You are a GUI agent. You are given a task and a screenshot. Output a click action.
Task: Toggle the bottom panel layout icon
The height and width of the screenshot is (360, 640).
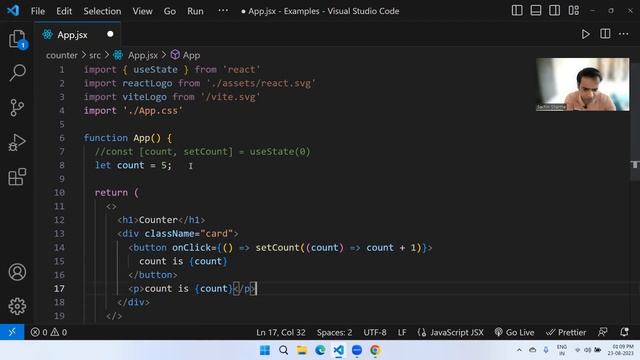pyautogui.click(x=536, y=11)
